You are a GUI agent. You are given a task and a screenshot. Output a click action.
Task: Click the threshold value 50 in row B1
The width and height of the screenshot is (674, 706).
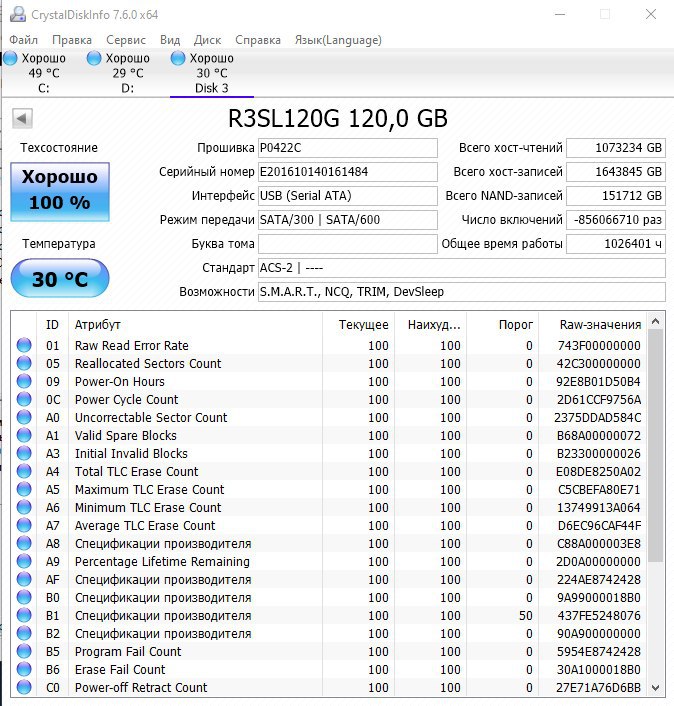526,615
